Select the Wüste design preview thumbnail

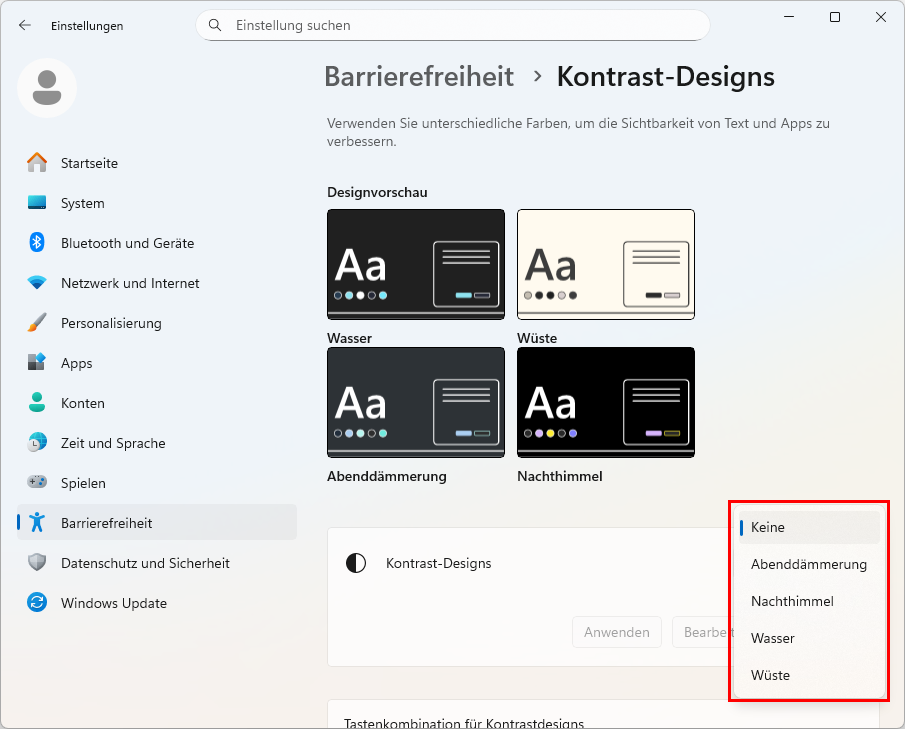pos(605,264)
